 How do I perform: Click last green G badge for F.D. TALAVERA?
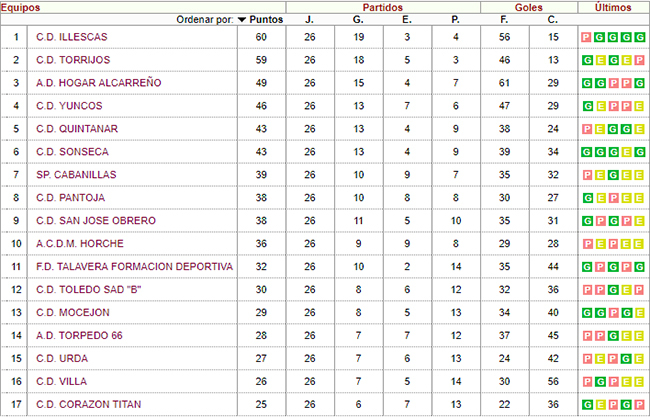640,267
